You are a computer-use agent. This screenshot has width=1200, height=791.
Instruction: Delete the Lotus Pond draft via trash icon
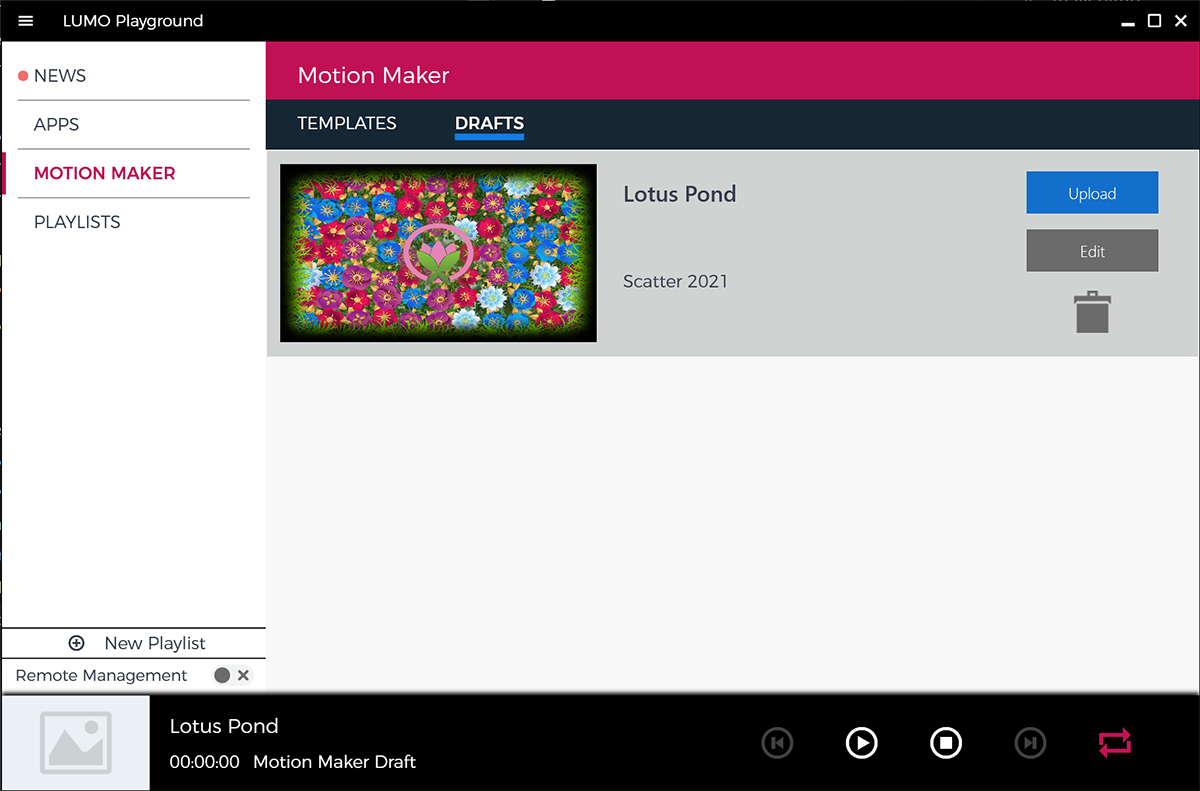click(x=1092, y=312)
